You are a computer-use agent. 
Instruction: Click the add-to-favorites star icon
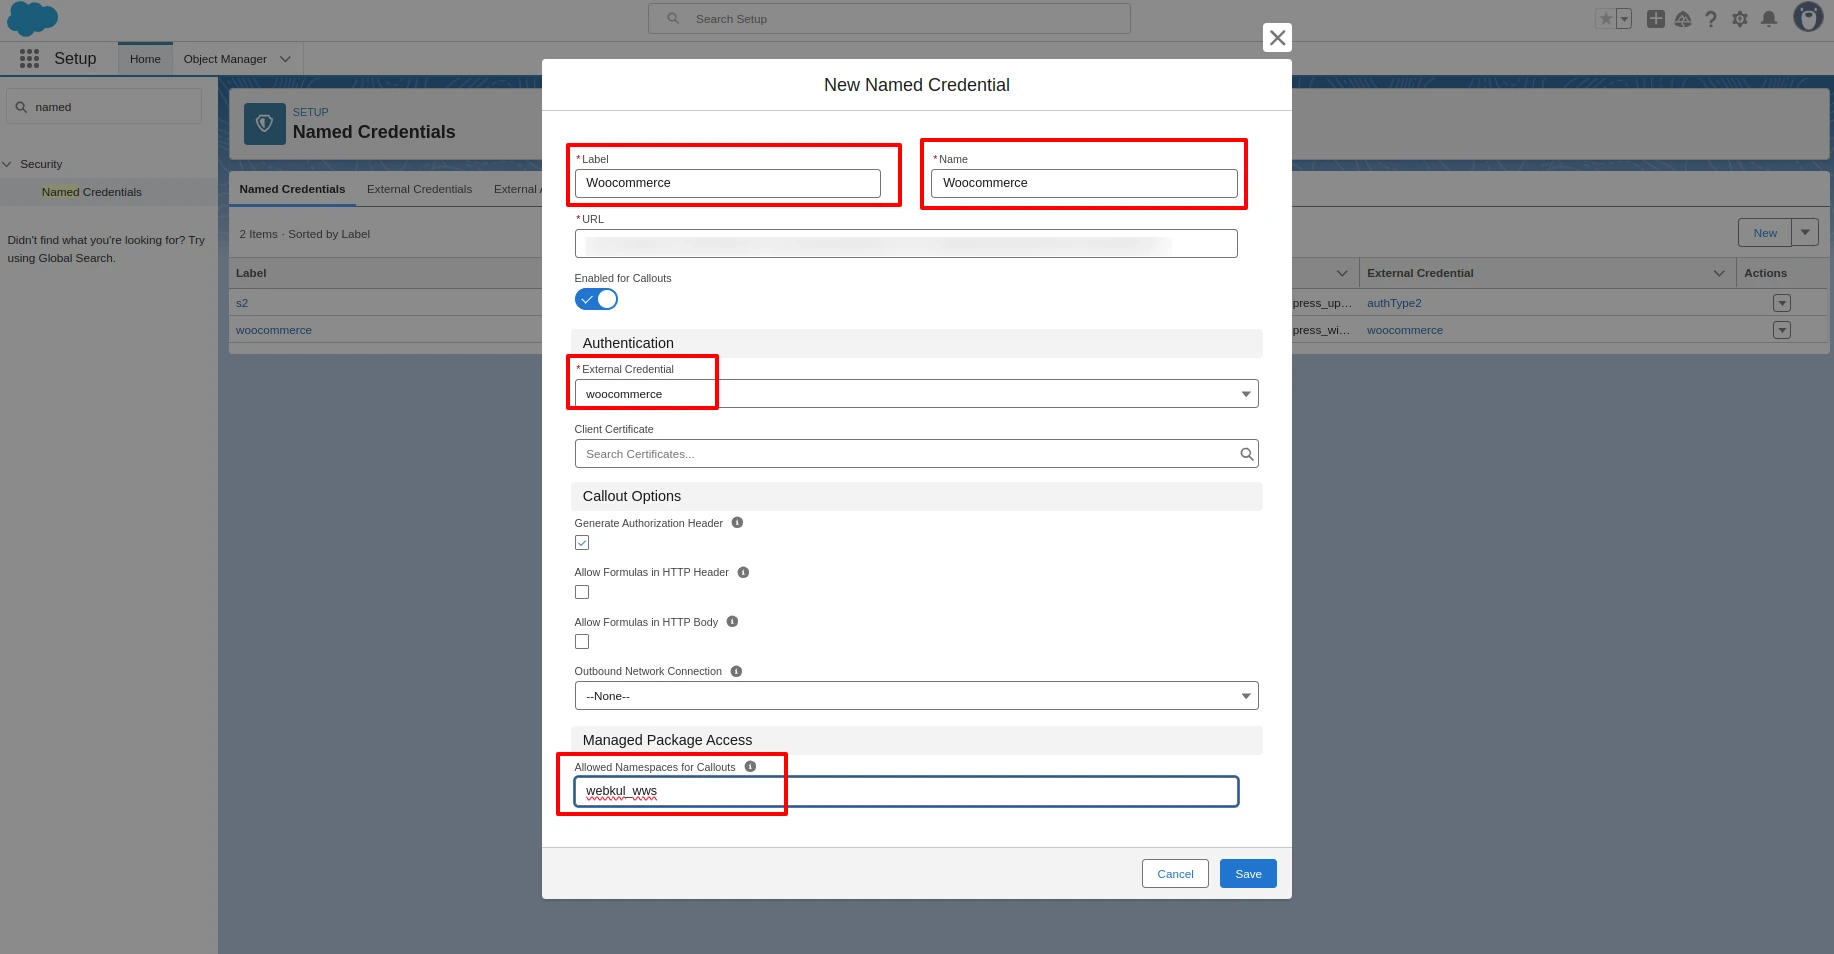(x=1603, y=18)
